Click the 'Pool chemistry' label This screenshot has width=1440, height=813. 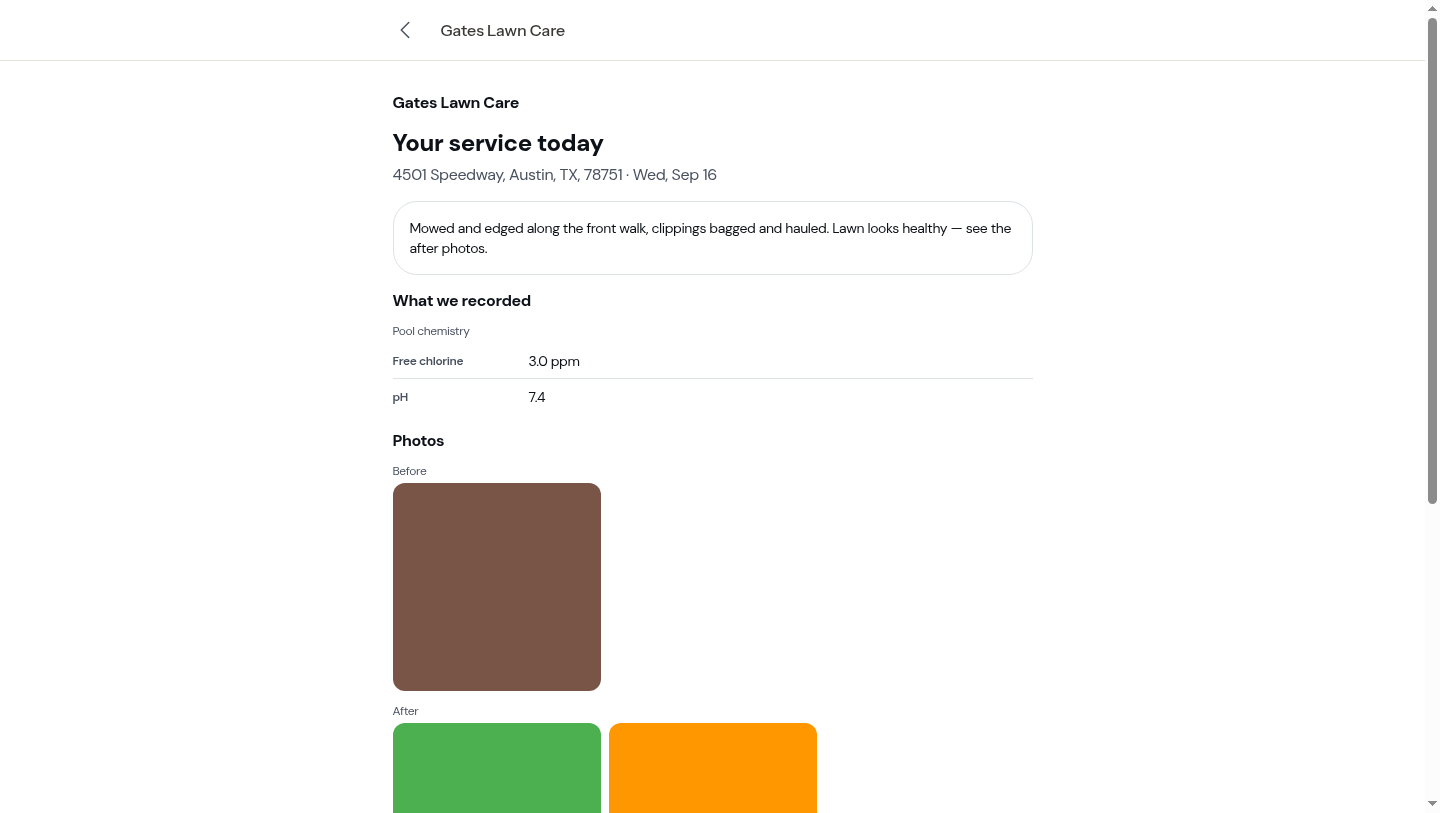click(431, 331)
